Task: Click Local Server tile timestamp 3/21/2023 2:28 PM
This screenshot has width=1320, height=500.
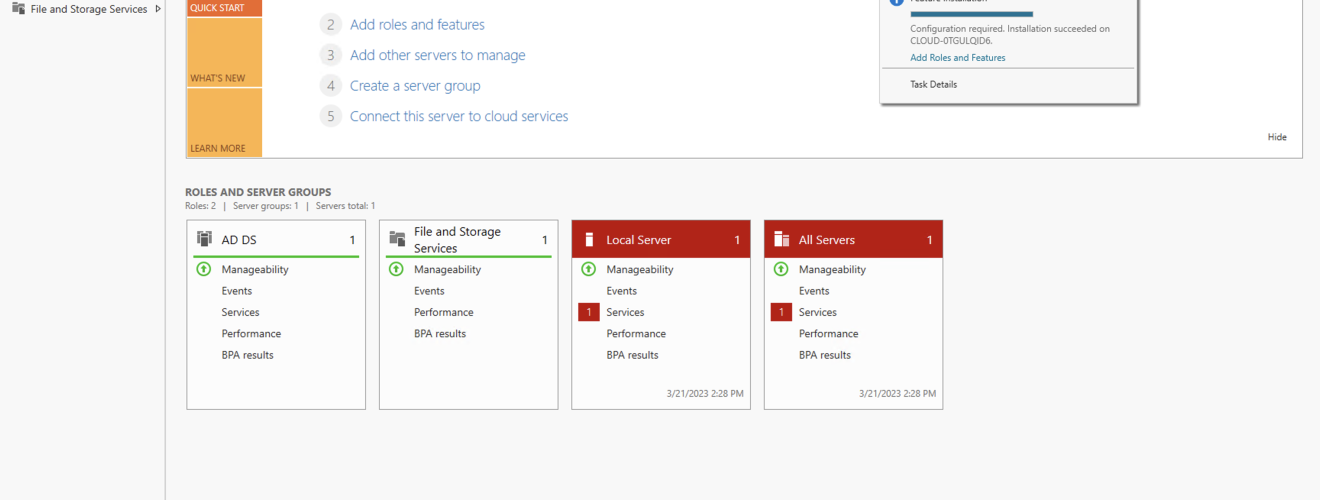Action: coord(705,394)
